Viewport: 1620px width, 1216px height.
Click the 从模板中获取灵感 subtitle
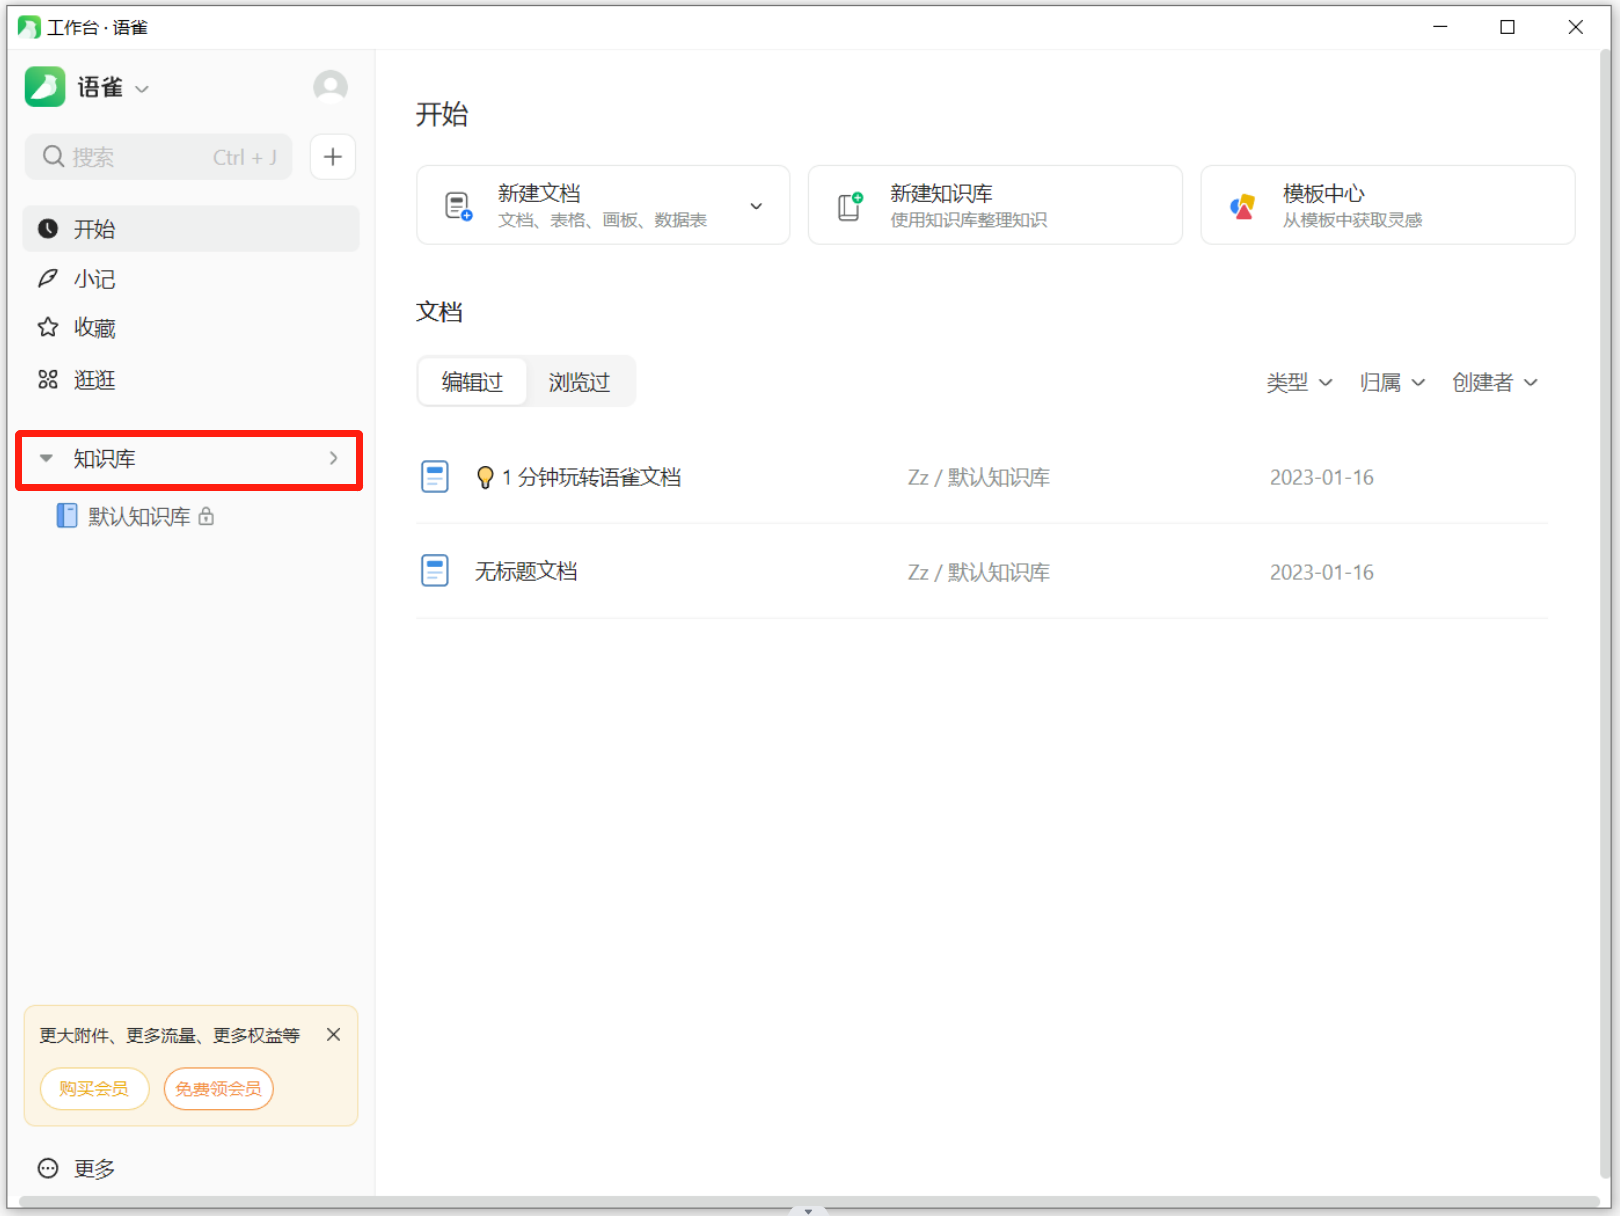(1353, 220)
